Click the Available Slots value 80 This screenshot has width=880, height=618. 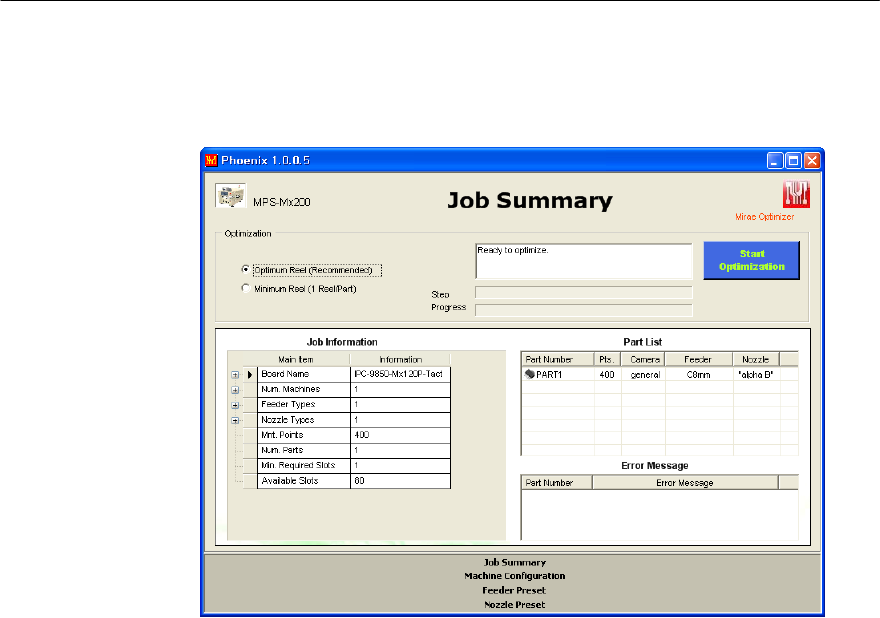tap(400, 481)
